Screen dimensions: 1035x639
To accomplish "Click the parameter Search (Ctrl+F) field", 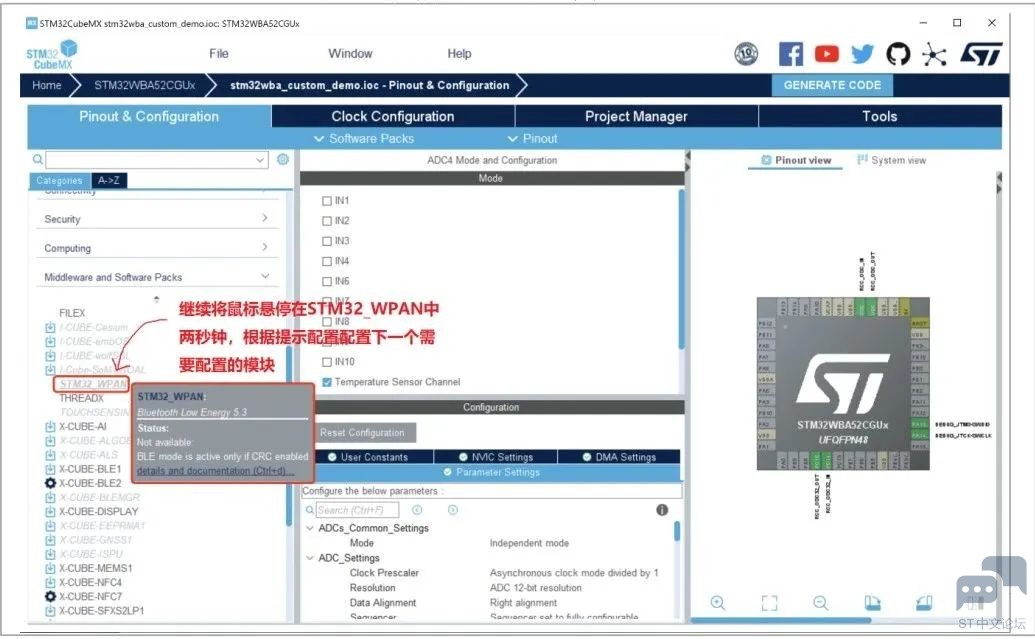I will tap(358, 510).
